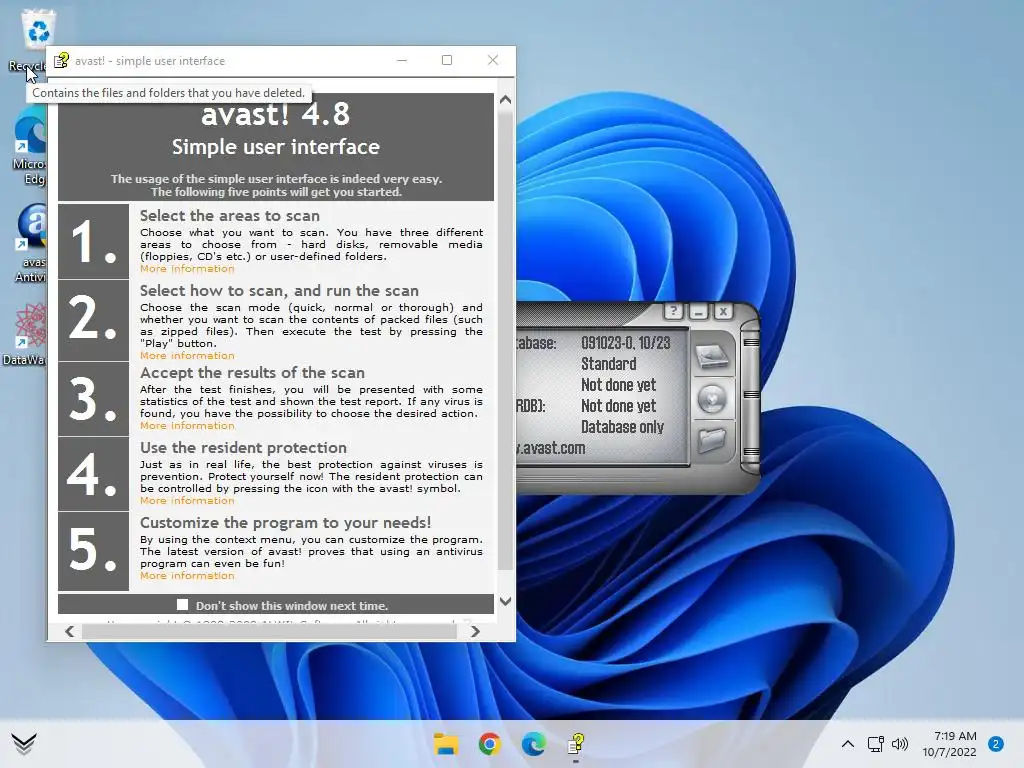Click the bottom slider grip on the avast player's right edge
Screen dimensions: 1024x768
point(751,452)
